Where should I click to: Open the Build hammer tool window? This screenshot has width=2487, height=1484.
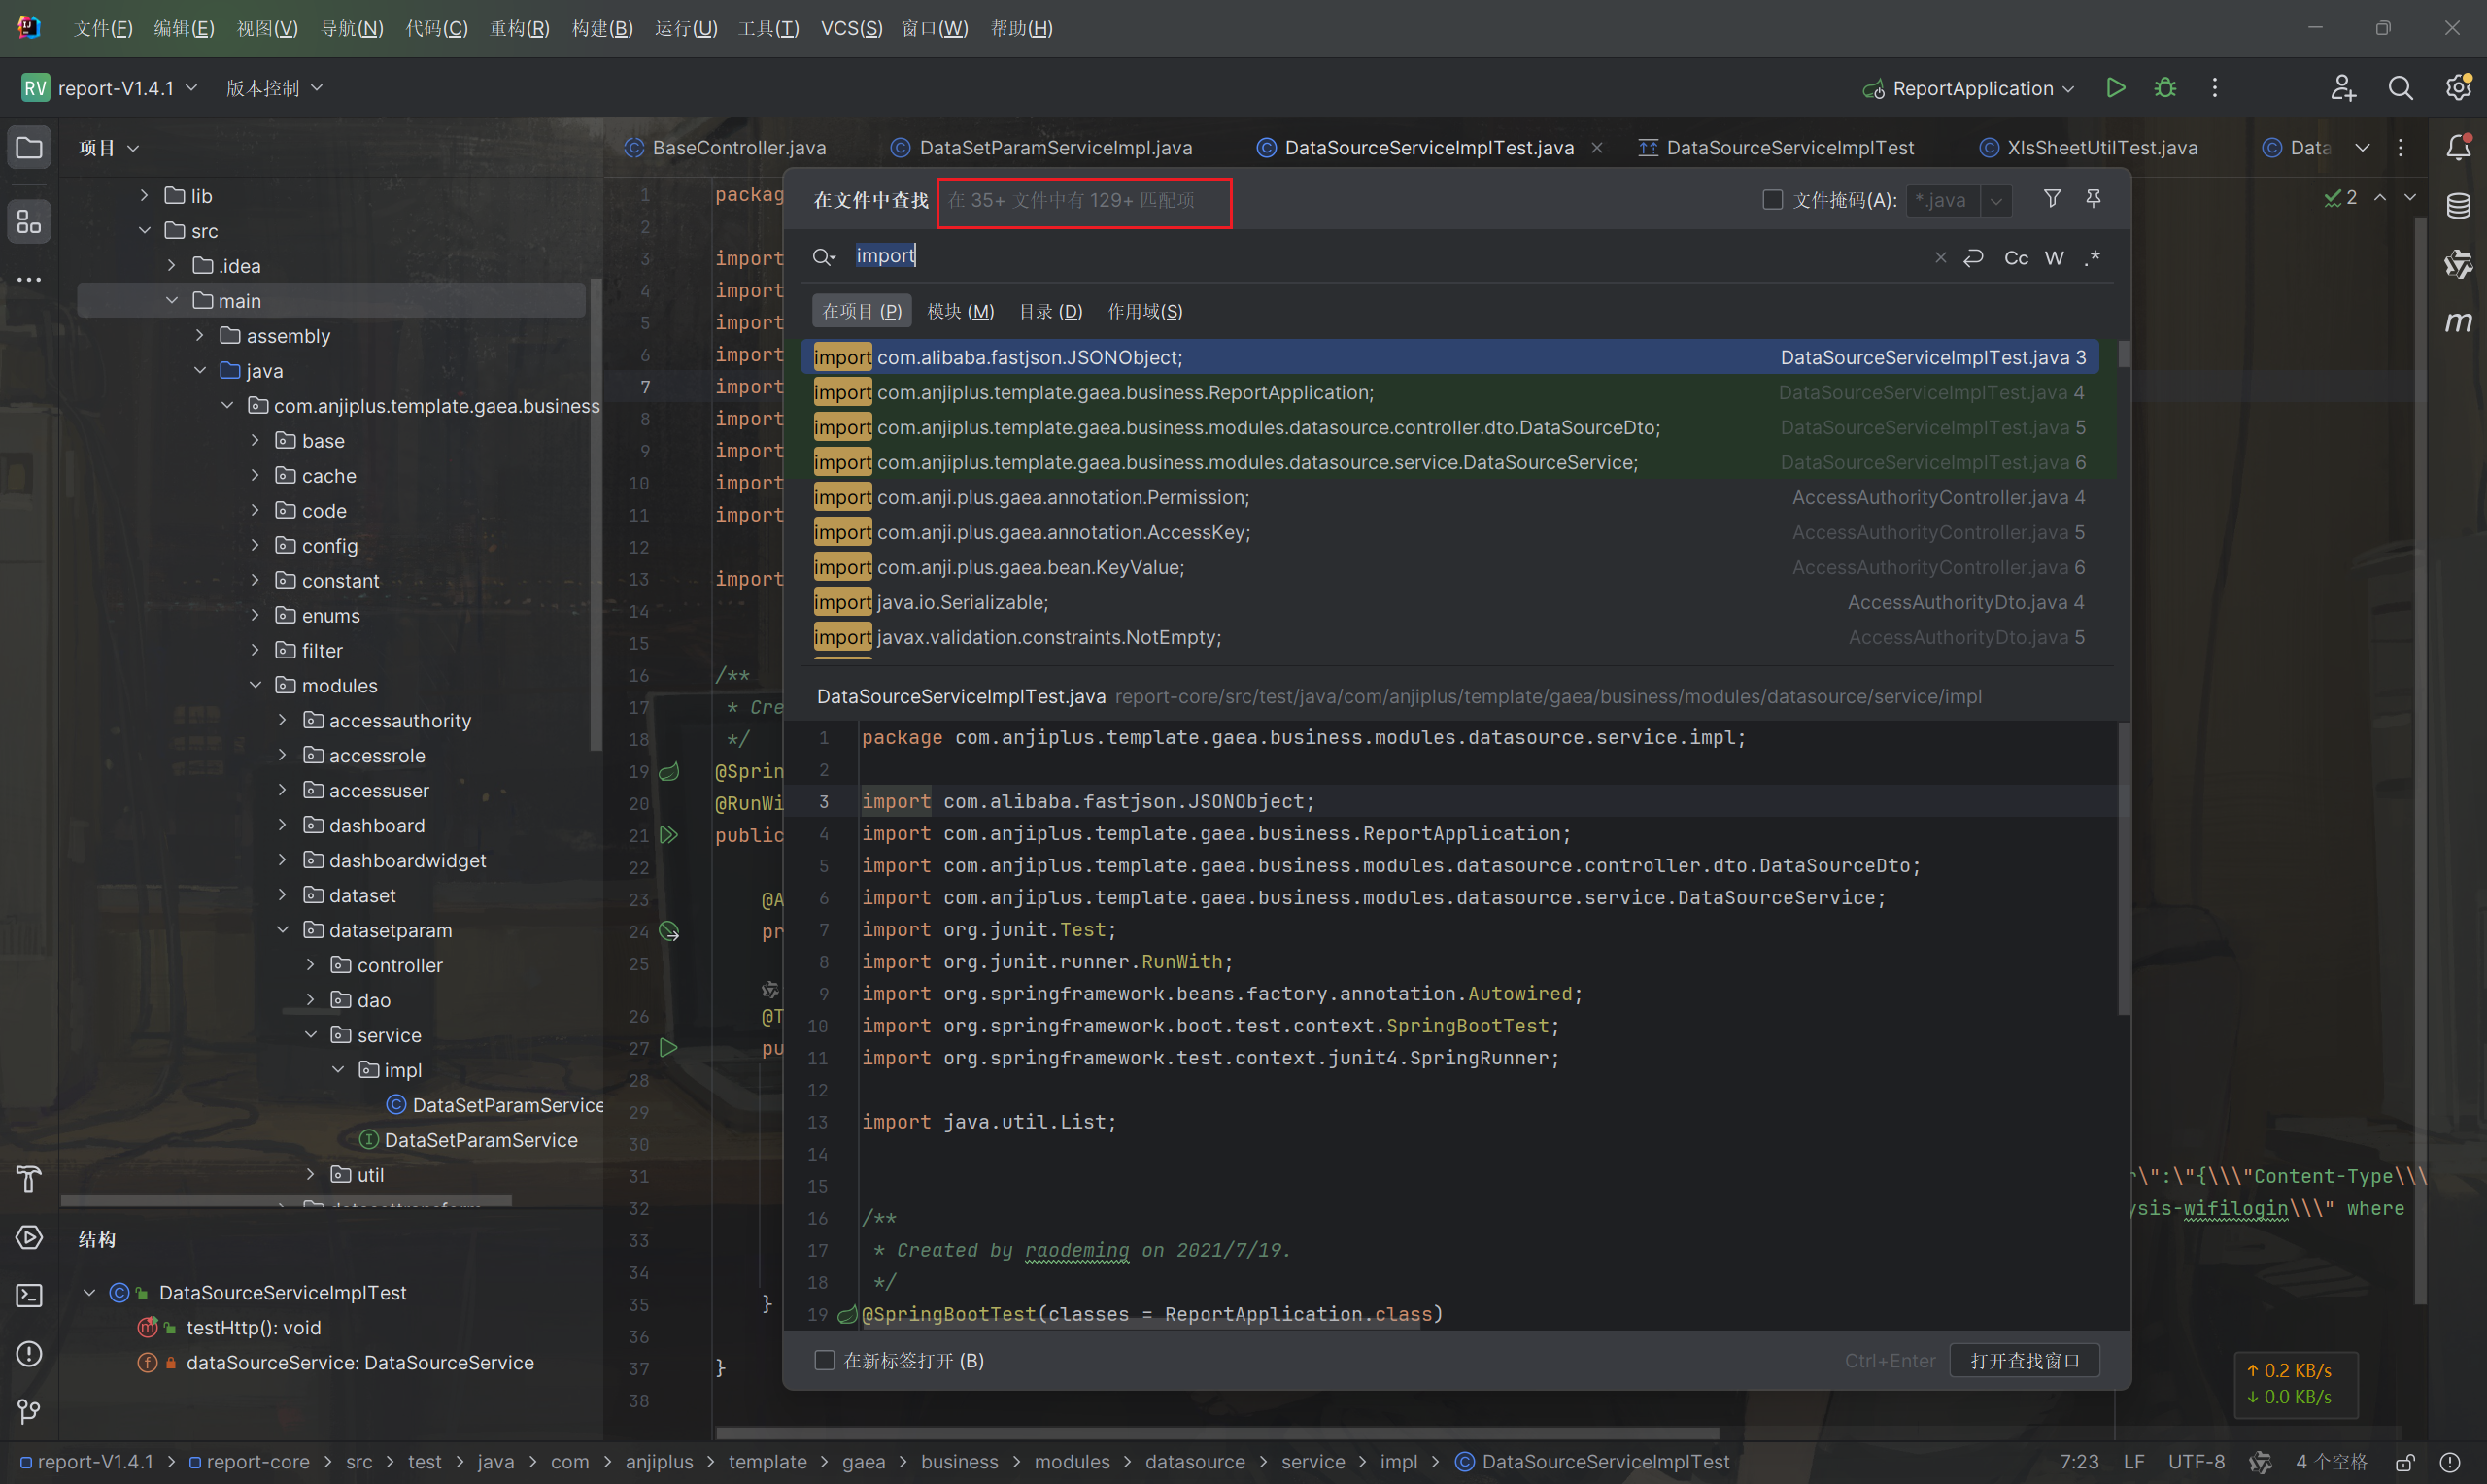tap(29, 1179)
